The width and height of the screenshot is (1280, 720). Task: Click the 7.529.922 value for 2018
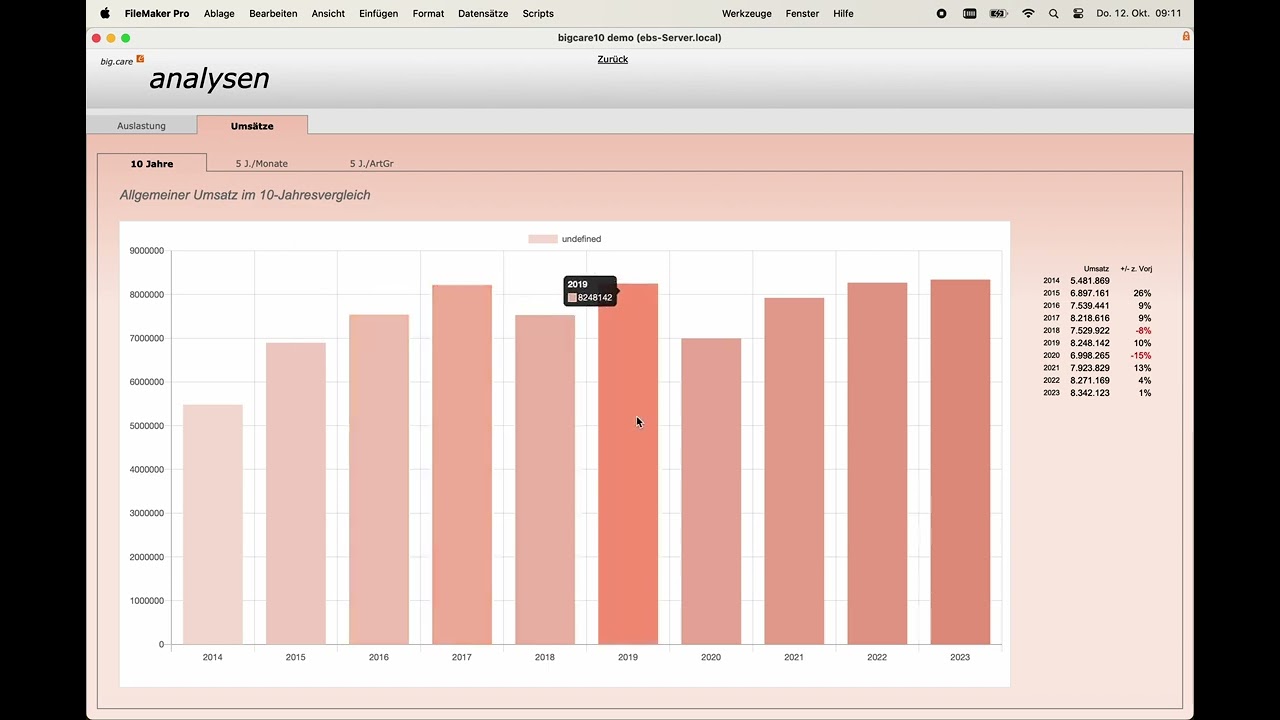pos(1090,331)
